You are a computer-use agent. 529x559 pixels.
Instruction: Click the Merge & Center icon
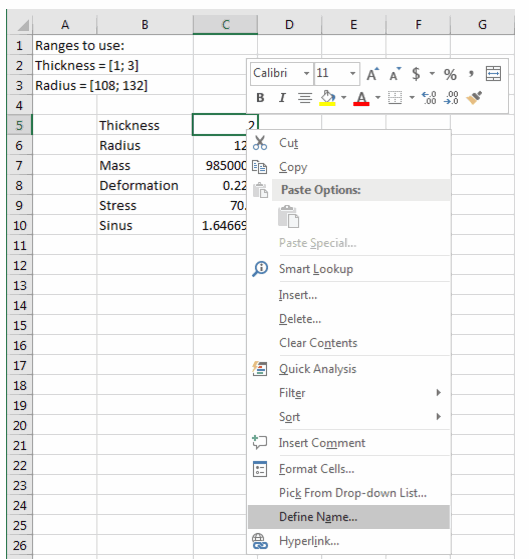click(493, 74)
